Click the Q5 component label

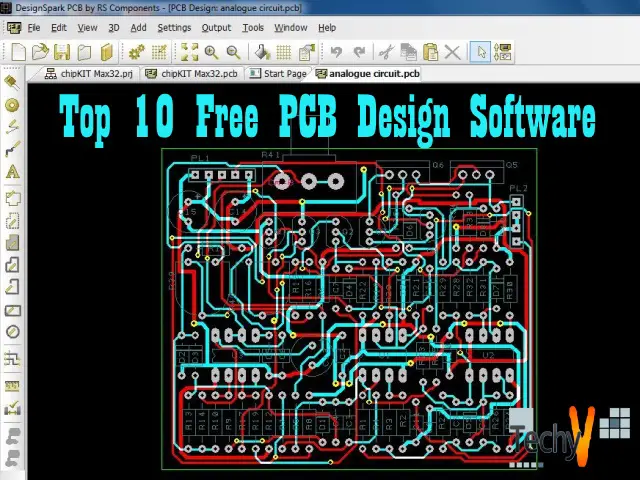[x=511, y=165]
